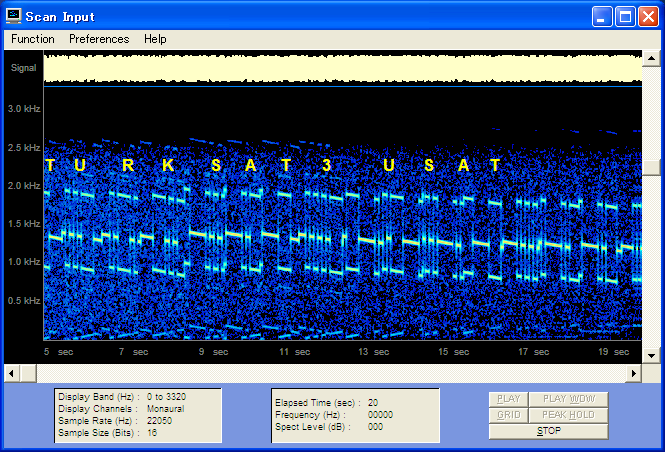Open the Help menu
Image resolution: width=665 pixels, height=452 pixels.
(x=155, y=39)
